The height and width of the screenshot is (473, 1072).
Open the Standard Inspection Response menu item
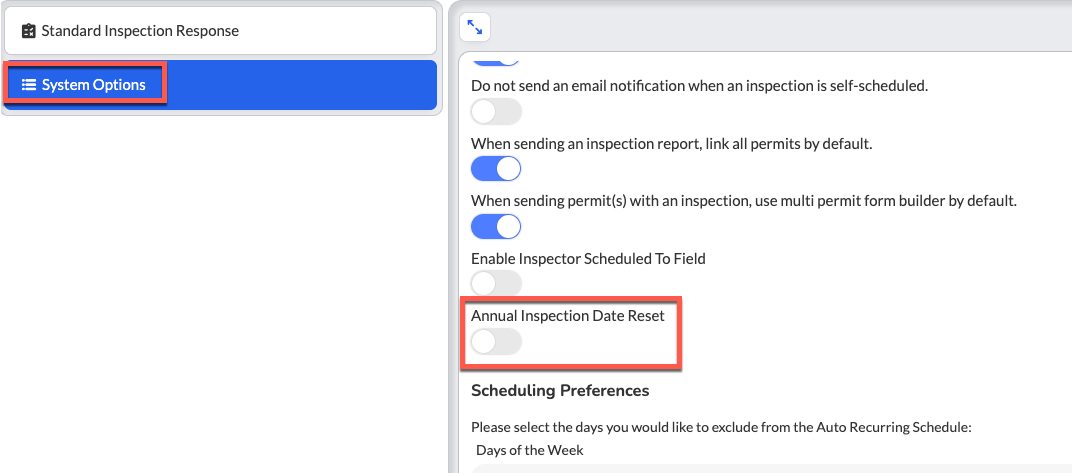point(220,31)
